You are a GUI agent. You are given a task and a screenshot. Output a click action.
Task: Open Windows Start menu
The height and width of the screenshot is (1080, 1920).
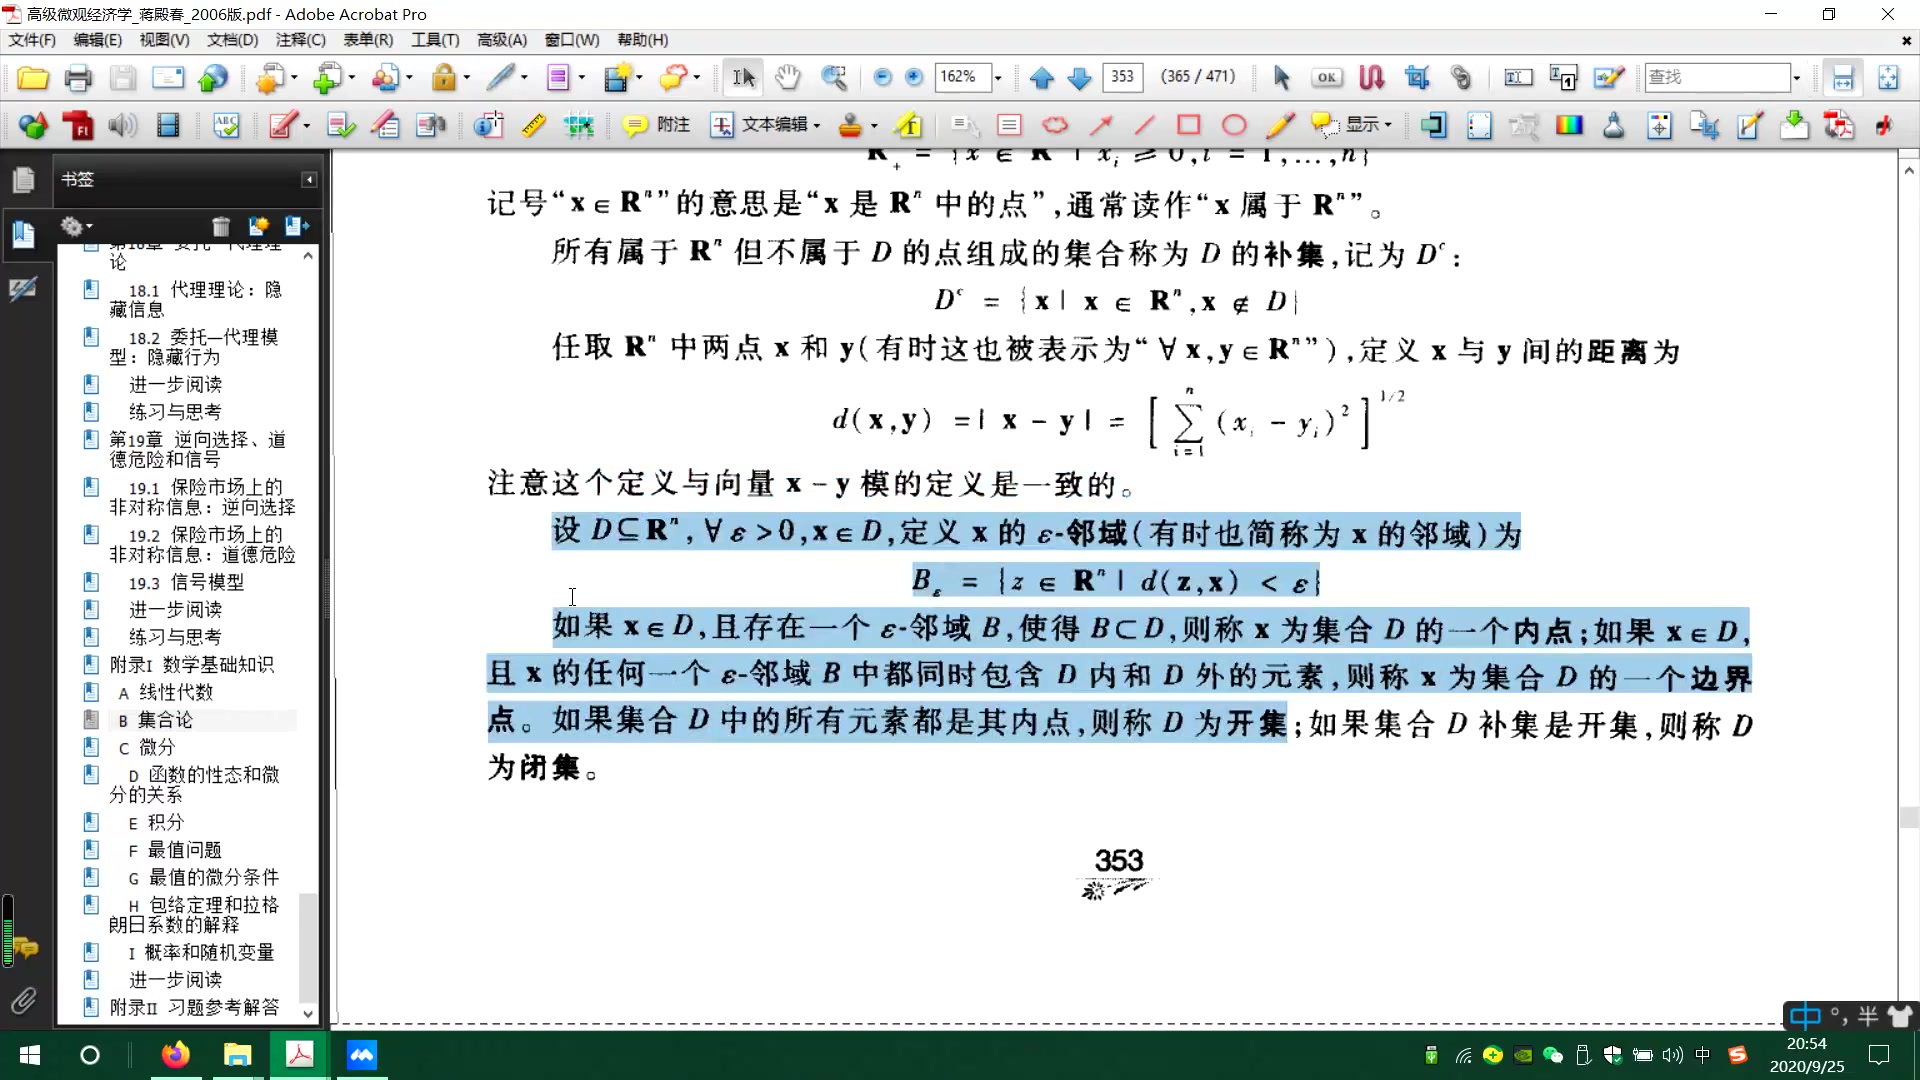coord(30,1054)
